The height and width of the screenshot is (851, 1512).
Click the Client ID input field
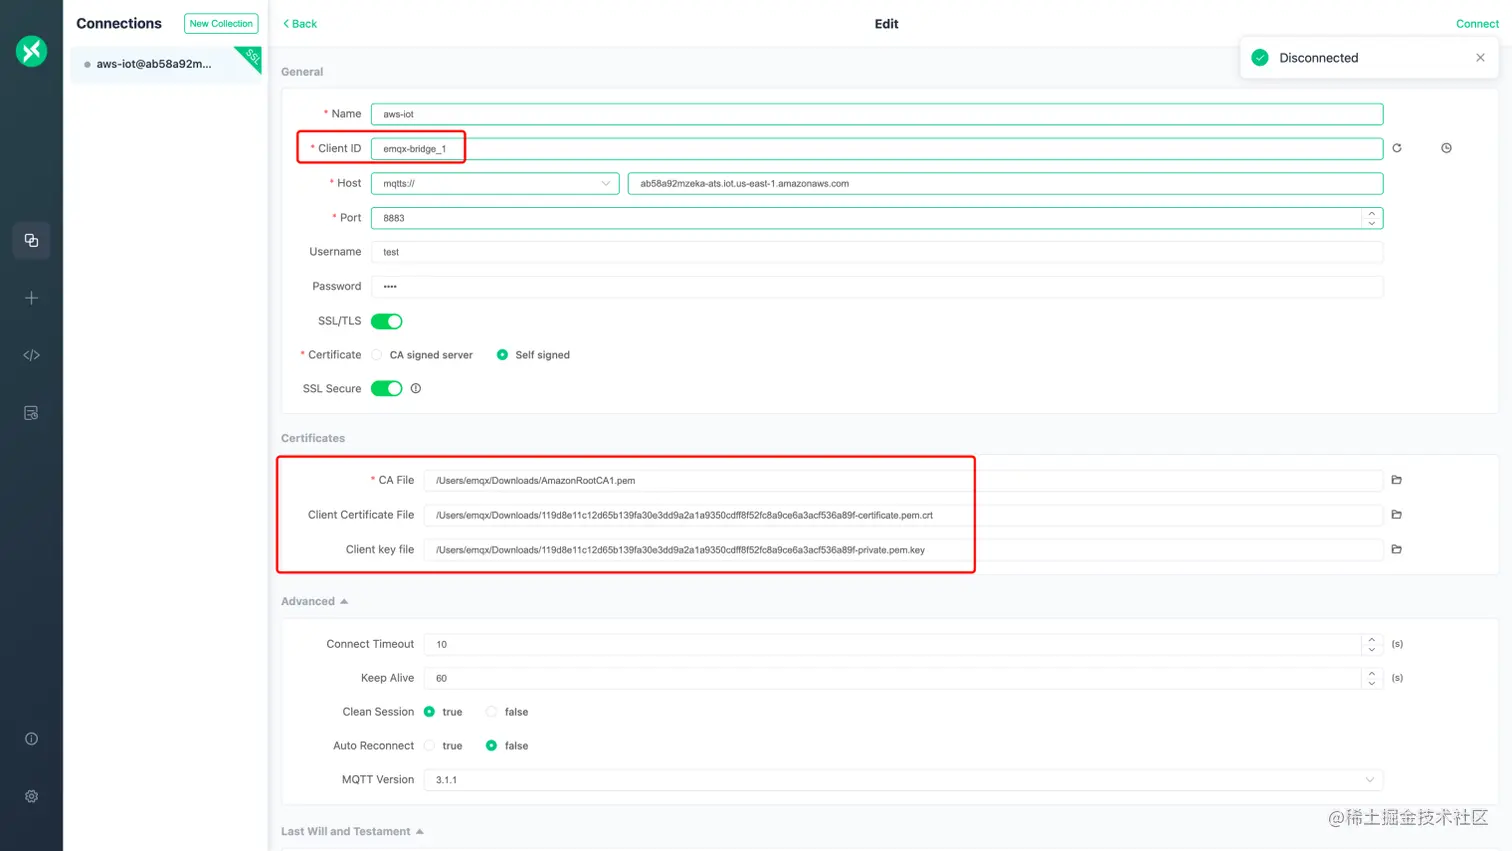(877, 149)
